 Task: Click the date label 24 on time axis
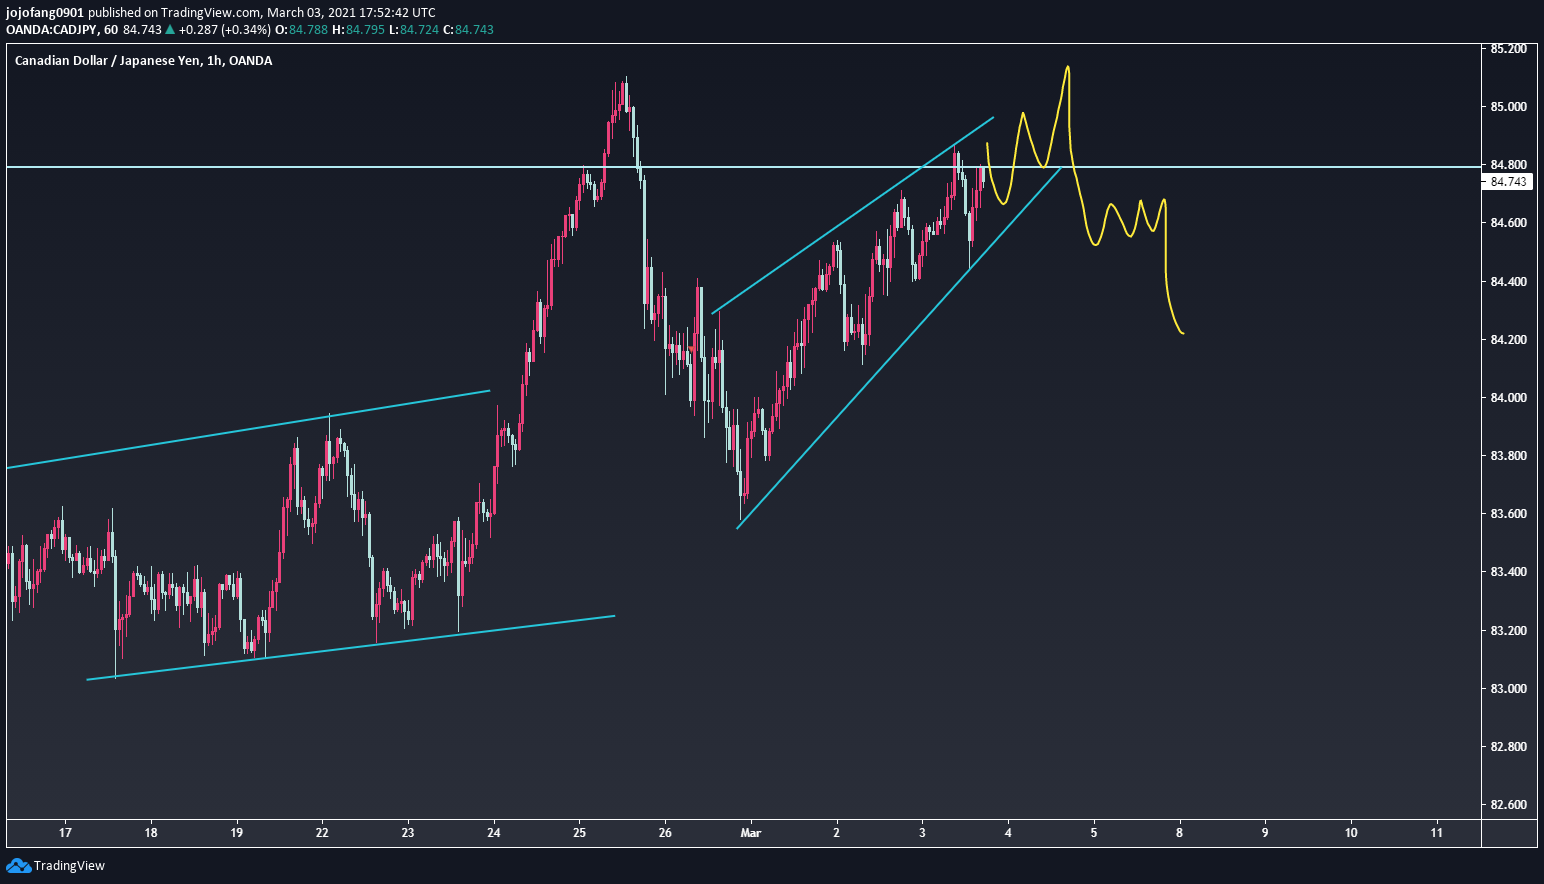pyautogui.click(x=494, y=833)
